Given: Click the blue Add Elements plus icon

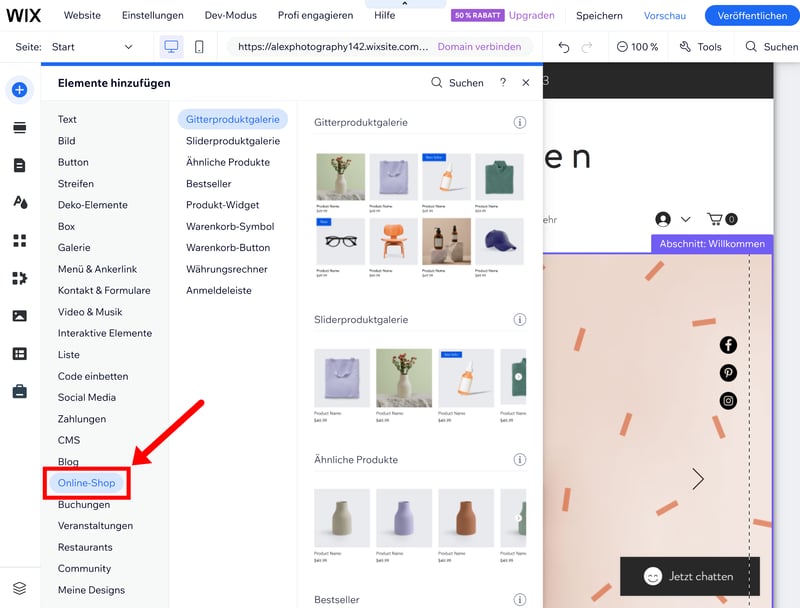Looking at the screenshot, I should (20, 90).
